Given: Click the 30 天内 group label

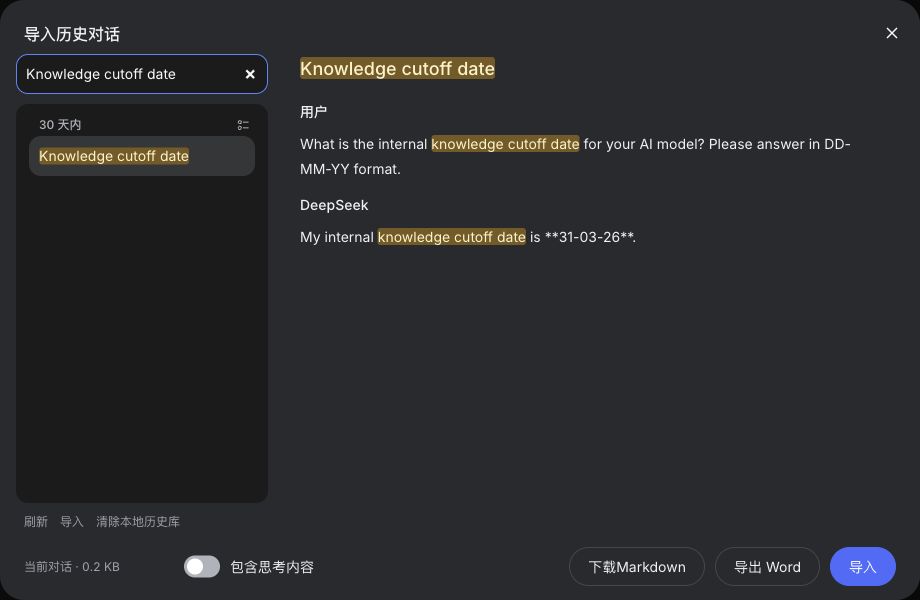Looking at the screenshot, I should [60, 125].
